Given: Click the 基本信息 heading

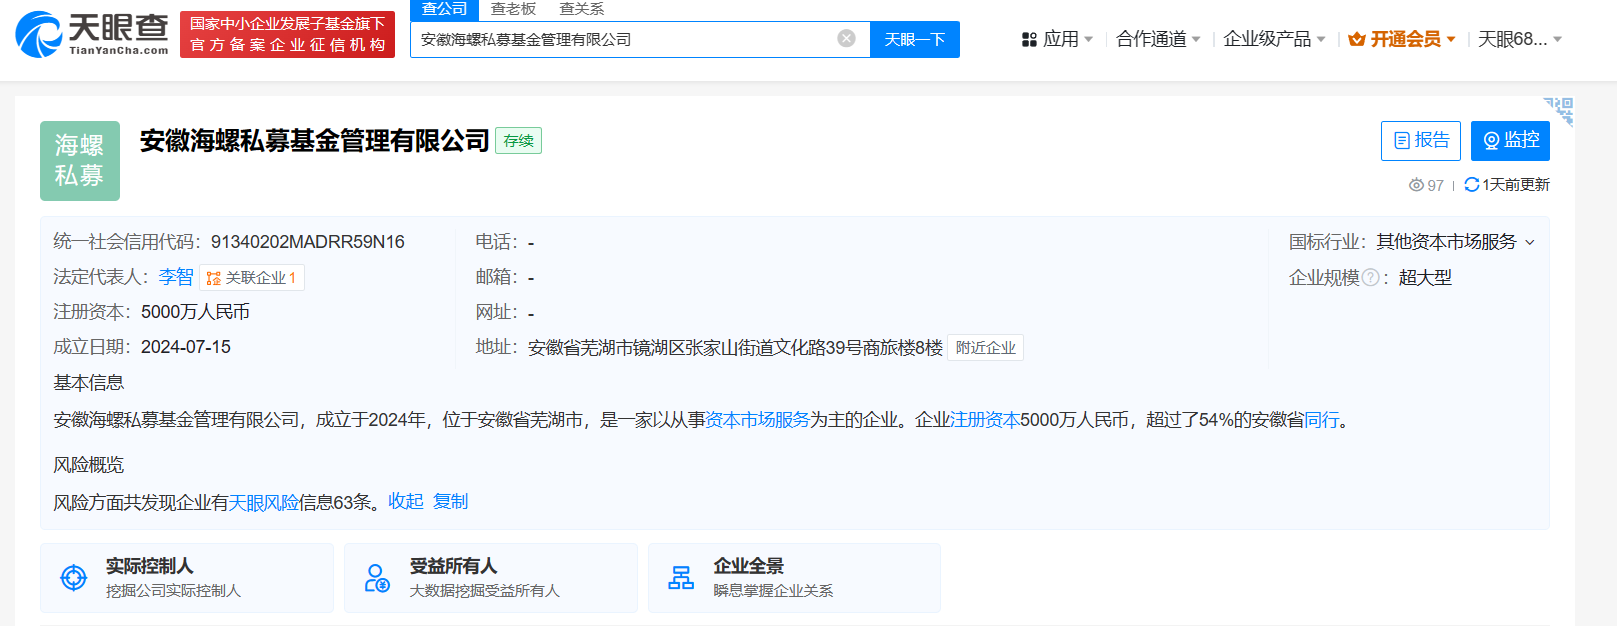Looking at the screenshot, I should coord(89,383).
